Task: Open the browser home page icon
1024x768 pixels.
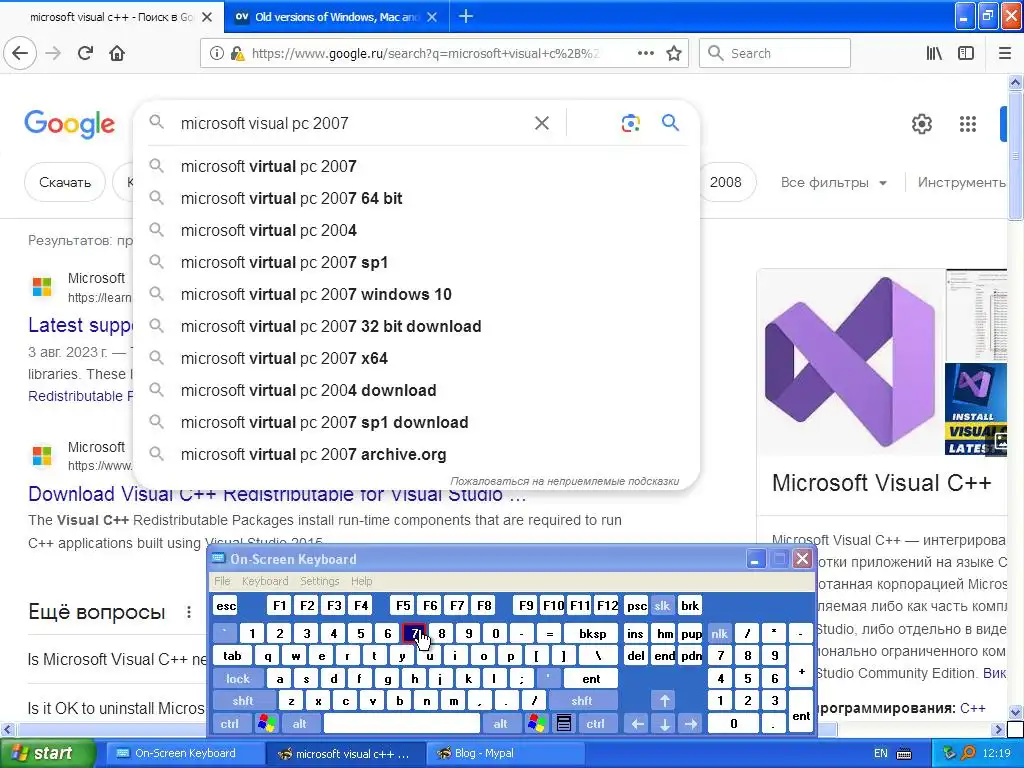Action: click(117, 53)
